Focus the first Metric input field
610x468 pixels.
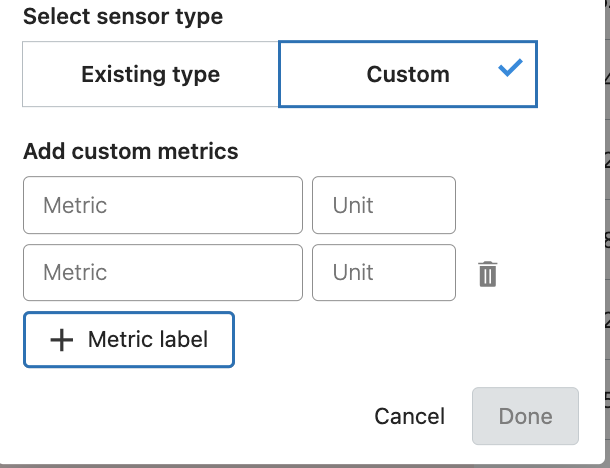[x=163, y=205]
